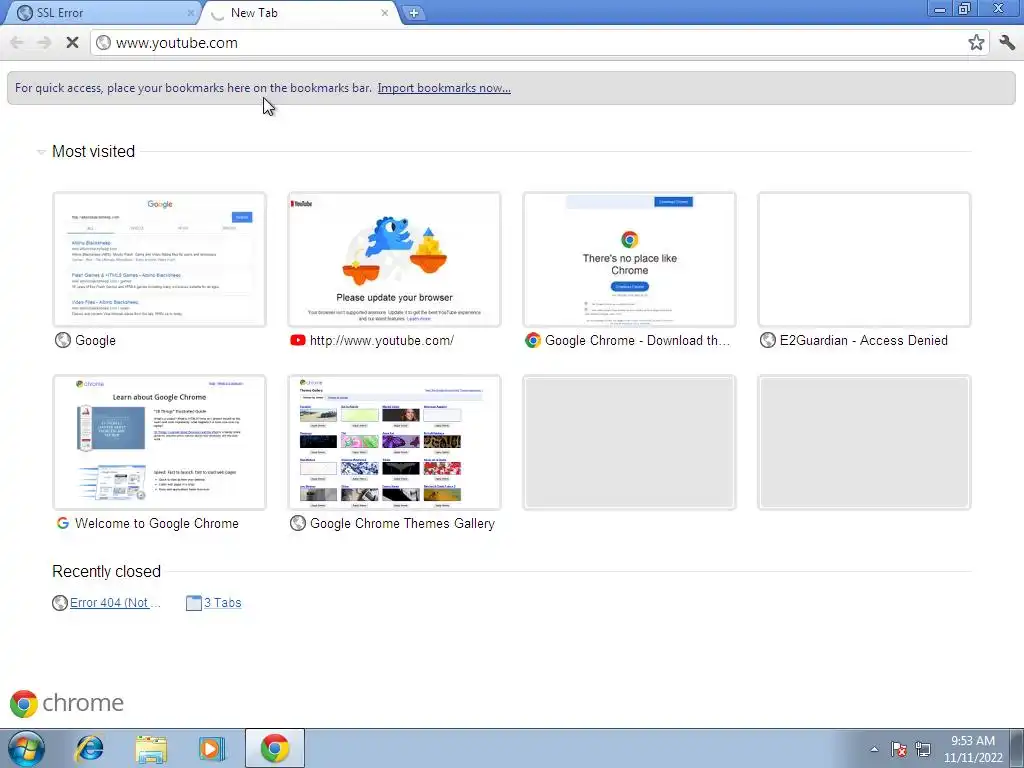The width and height of the screenshot is (1024, 768).
Task: Restore down the Chrome window
Action: point(964,8)
